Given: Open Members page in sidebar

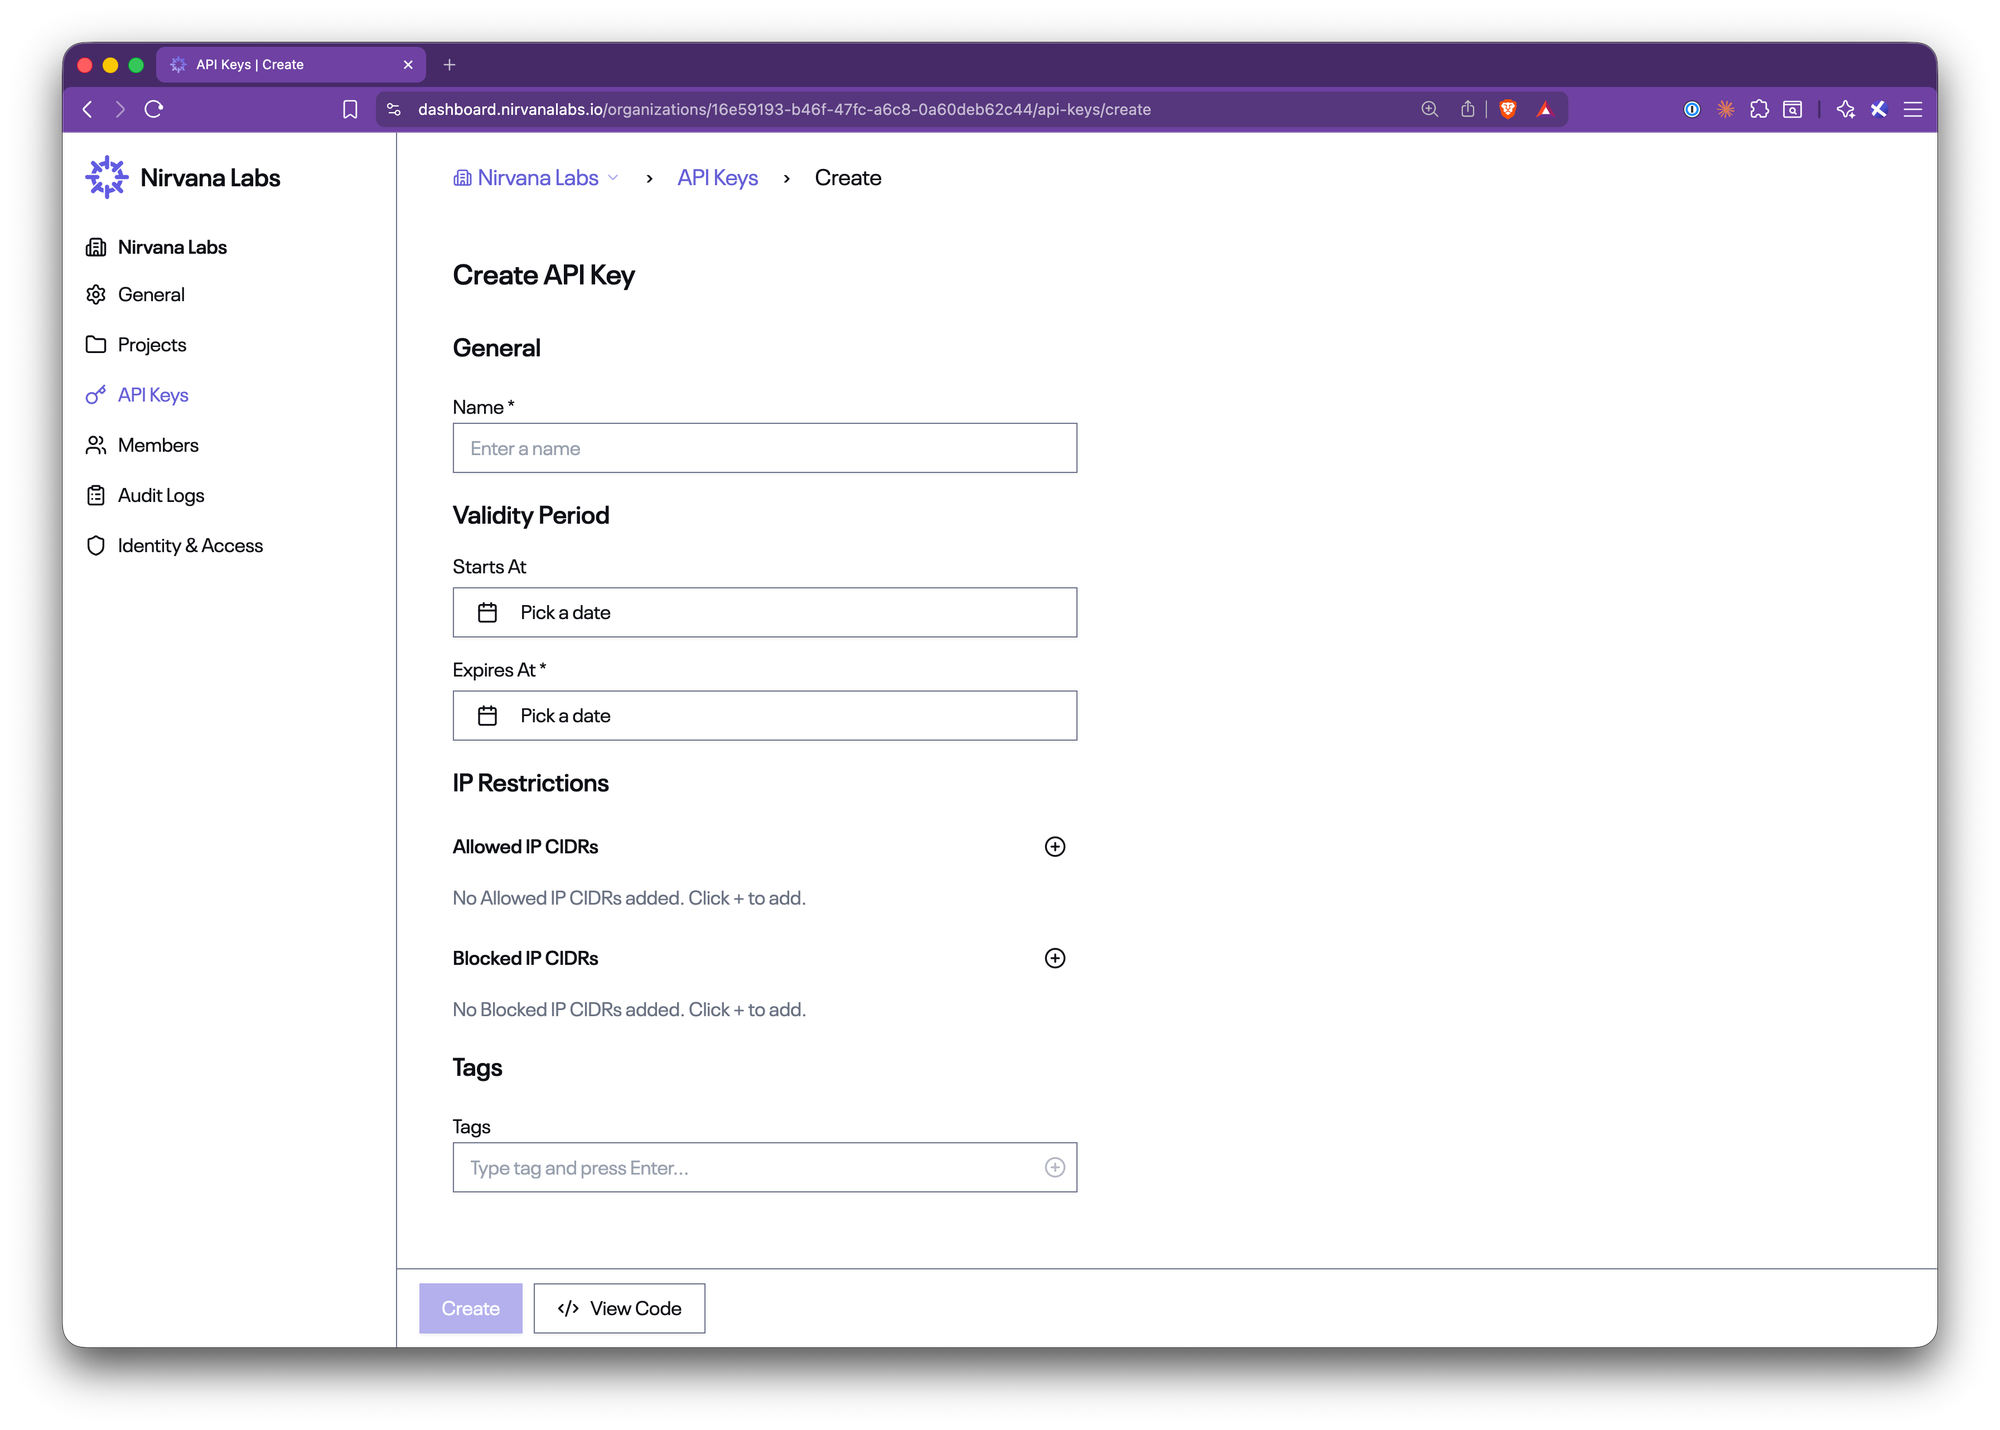Looking at the screenshot, I should coord(158,445).
